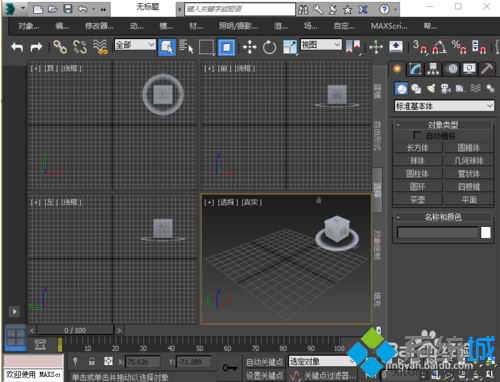This screenshot has width=500, height=382.
Task: Click the 长方体 box button
Action: click(418, 148)
